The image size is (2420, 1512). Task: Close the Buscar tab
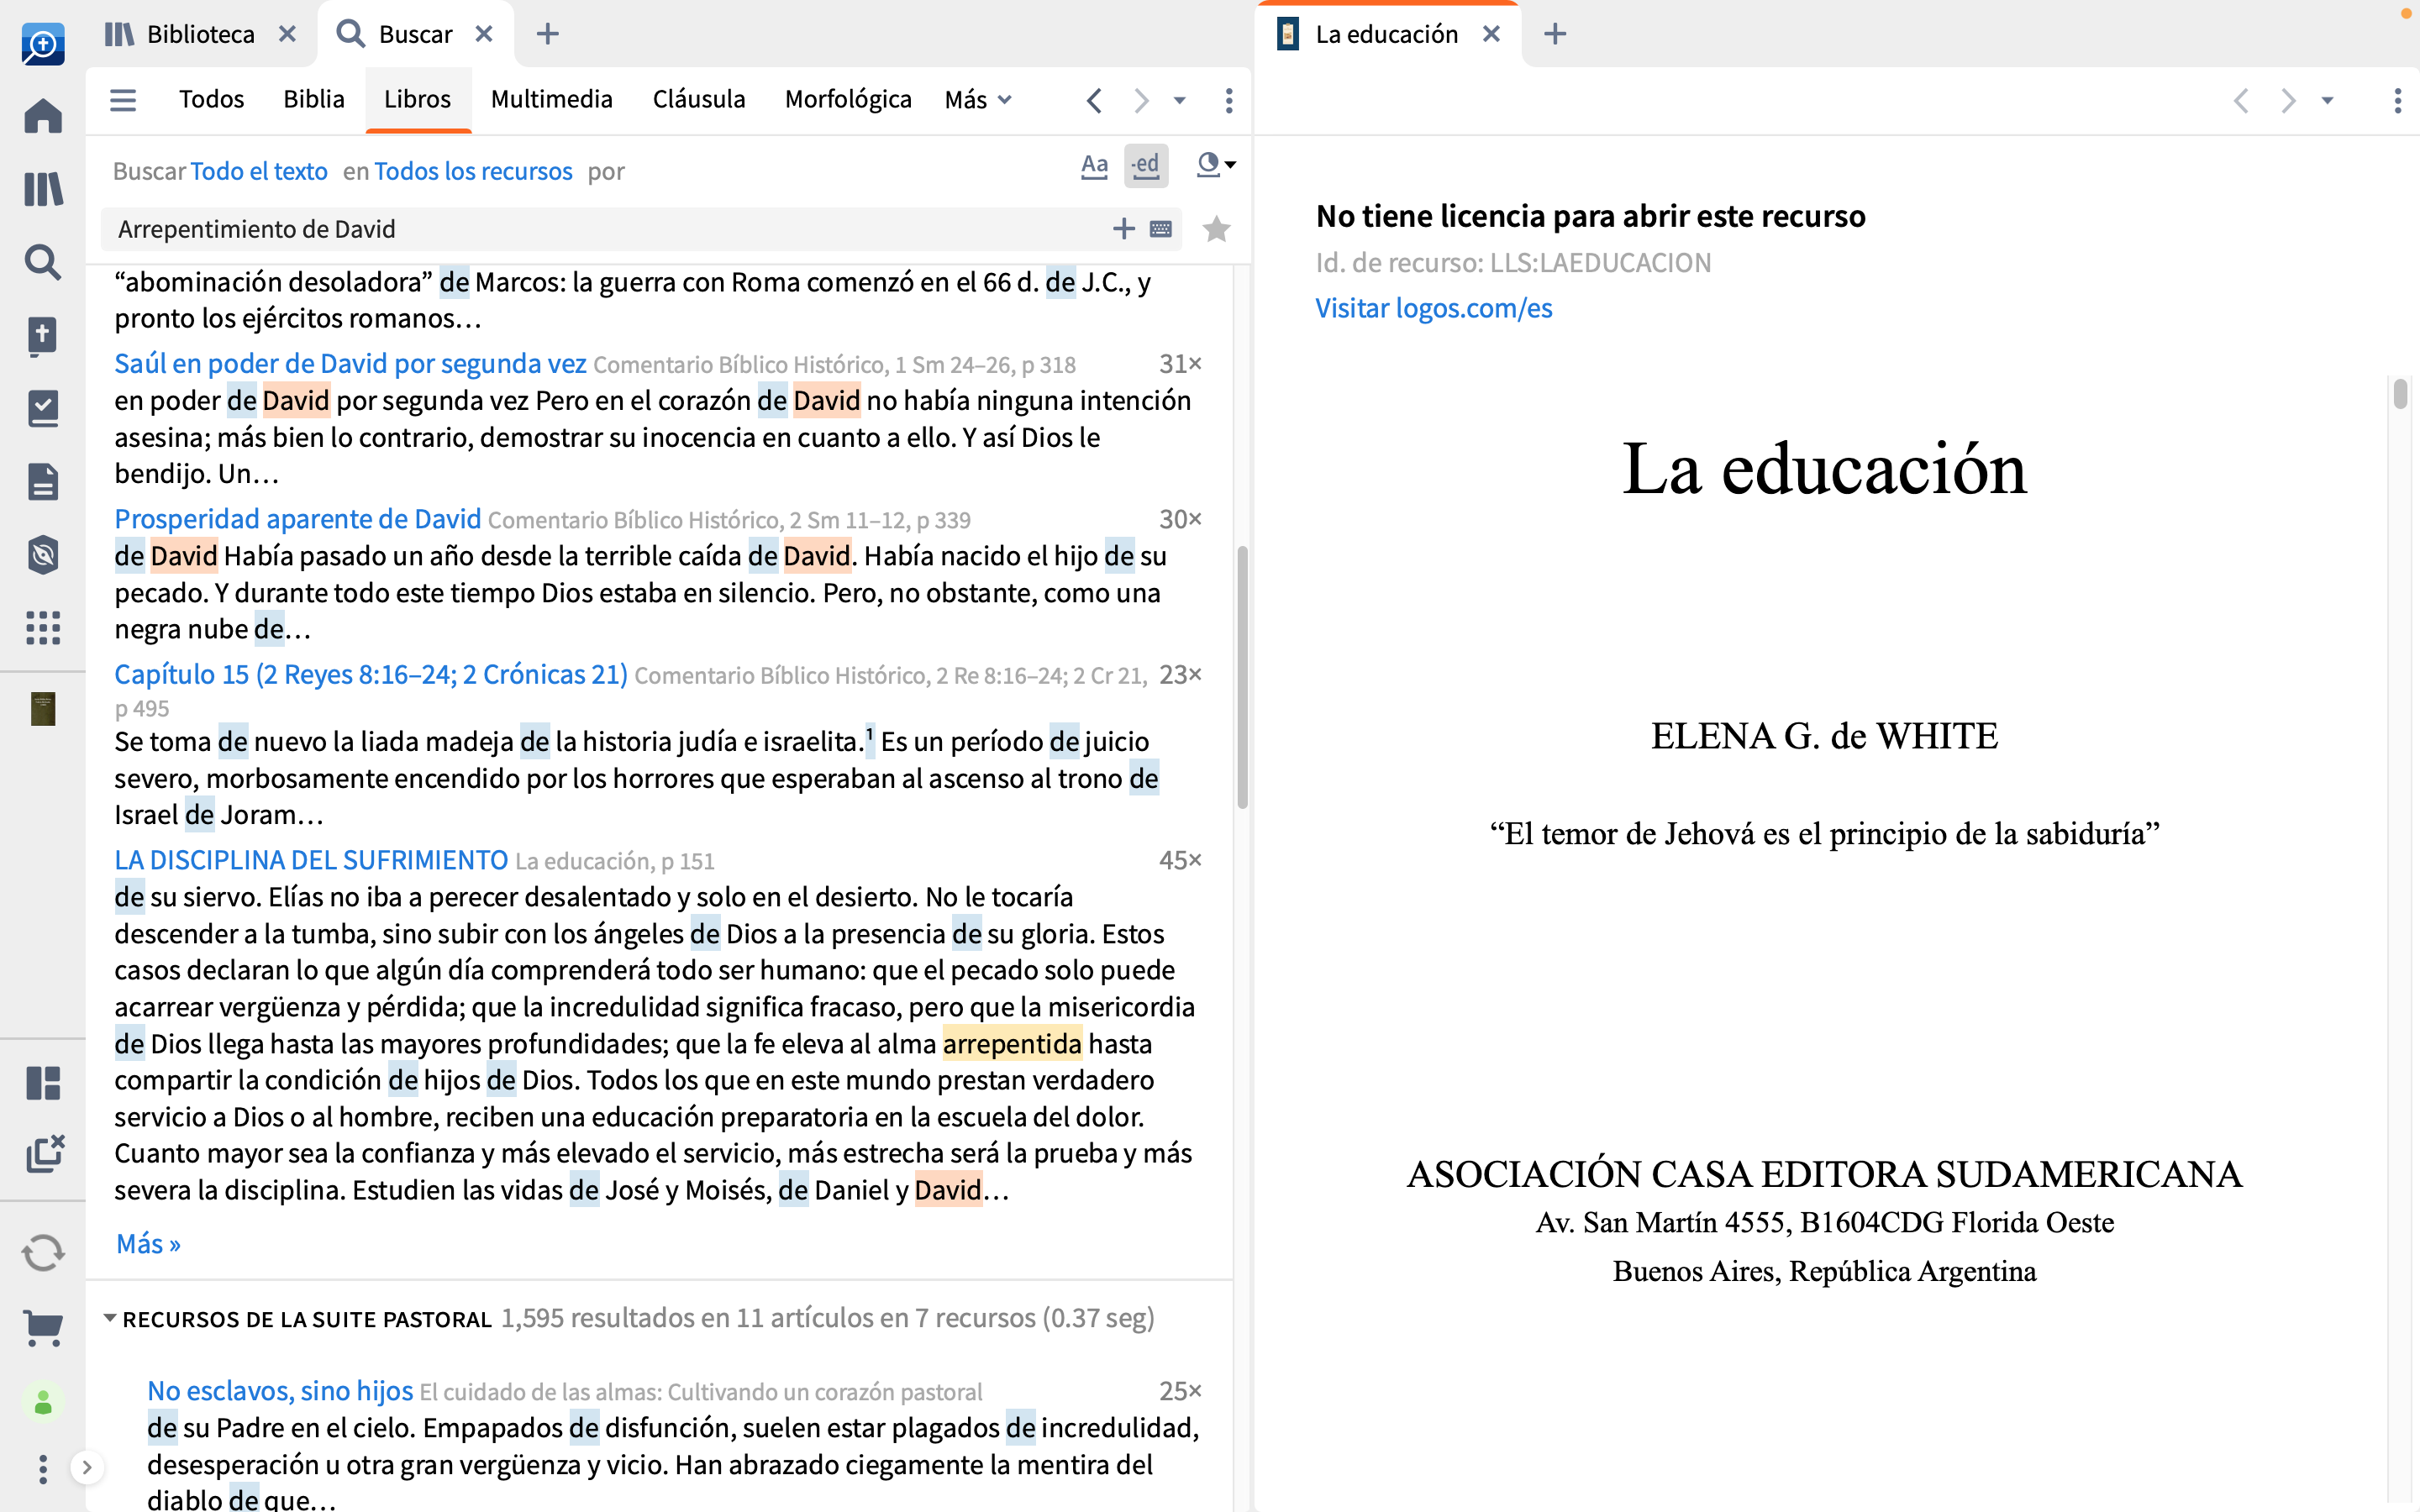point(484,34)
